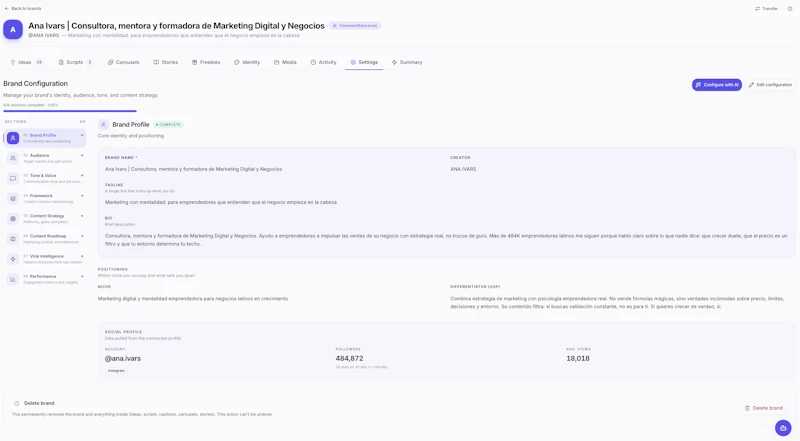Image resolution: width=800 pixels, height=441 pixels.
Task: Click the Identity tab icon
Action: pyautogui.click(x=237, y=62)
